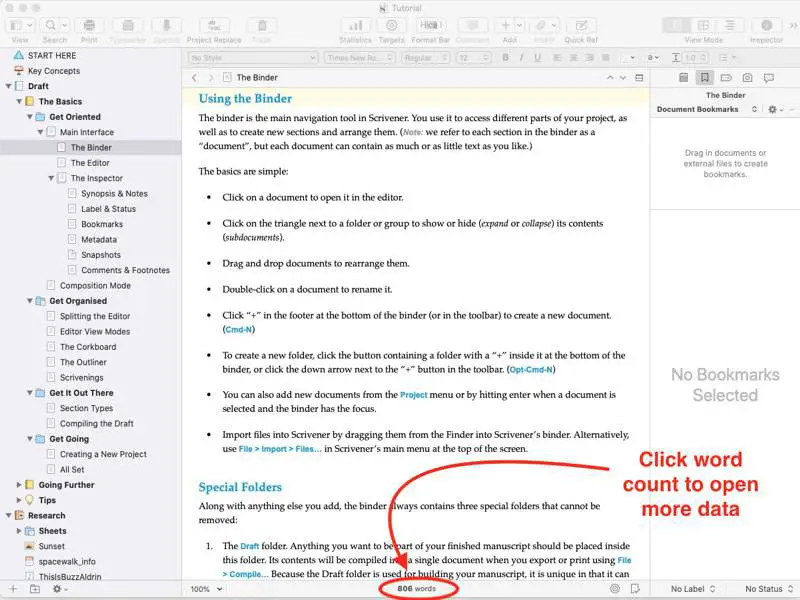
Task: Click the Trash toolbar icon
Action: 262,26
